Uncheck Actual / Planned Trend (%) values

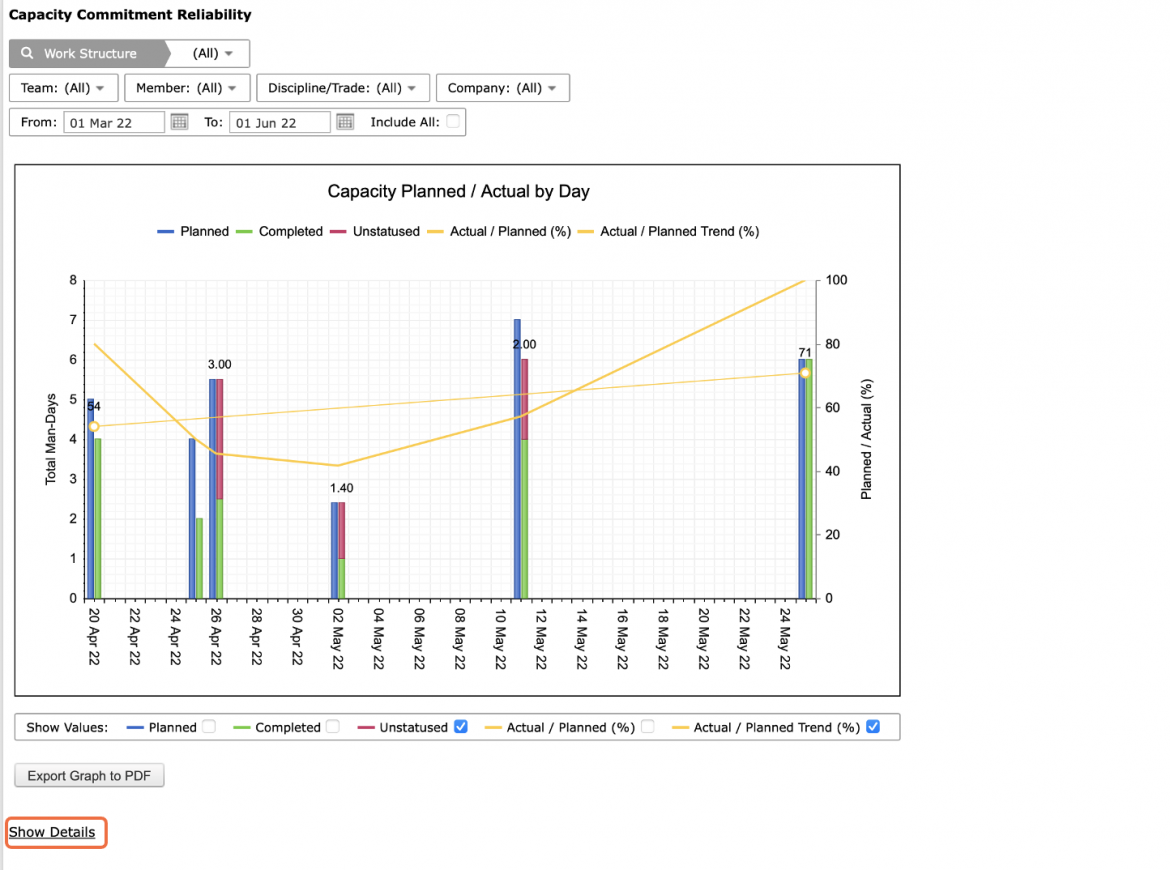(x=873, y=727)
